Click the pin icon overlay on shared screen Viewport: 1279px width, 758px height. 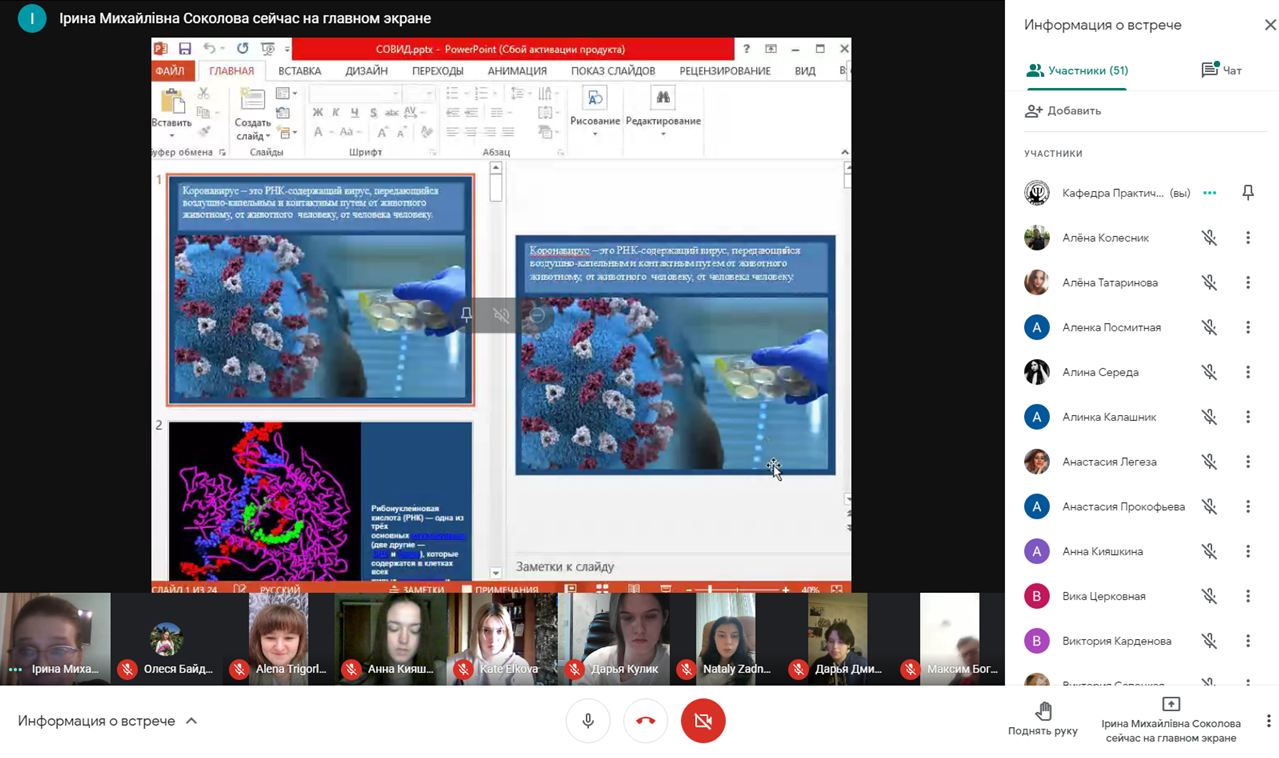click(466, 315)
